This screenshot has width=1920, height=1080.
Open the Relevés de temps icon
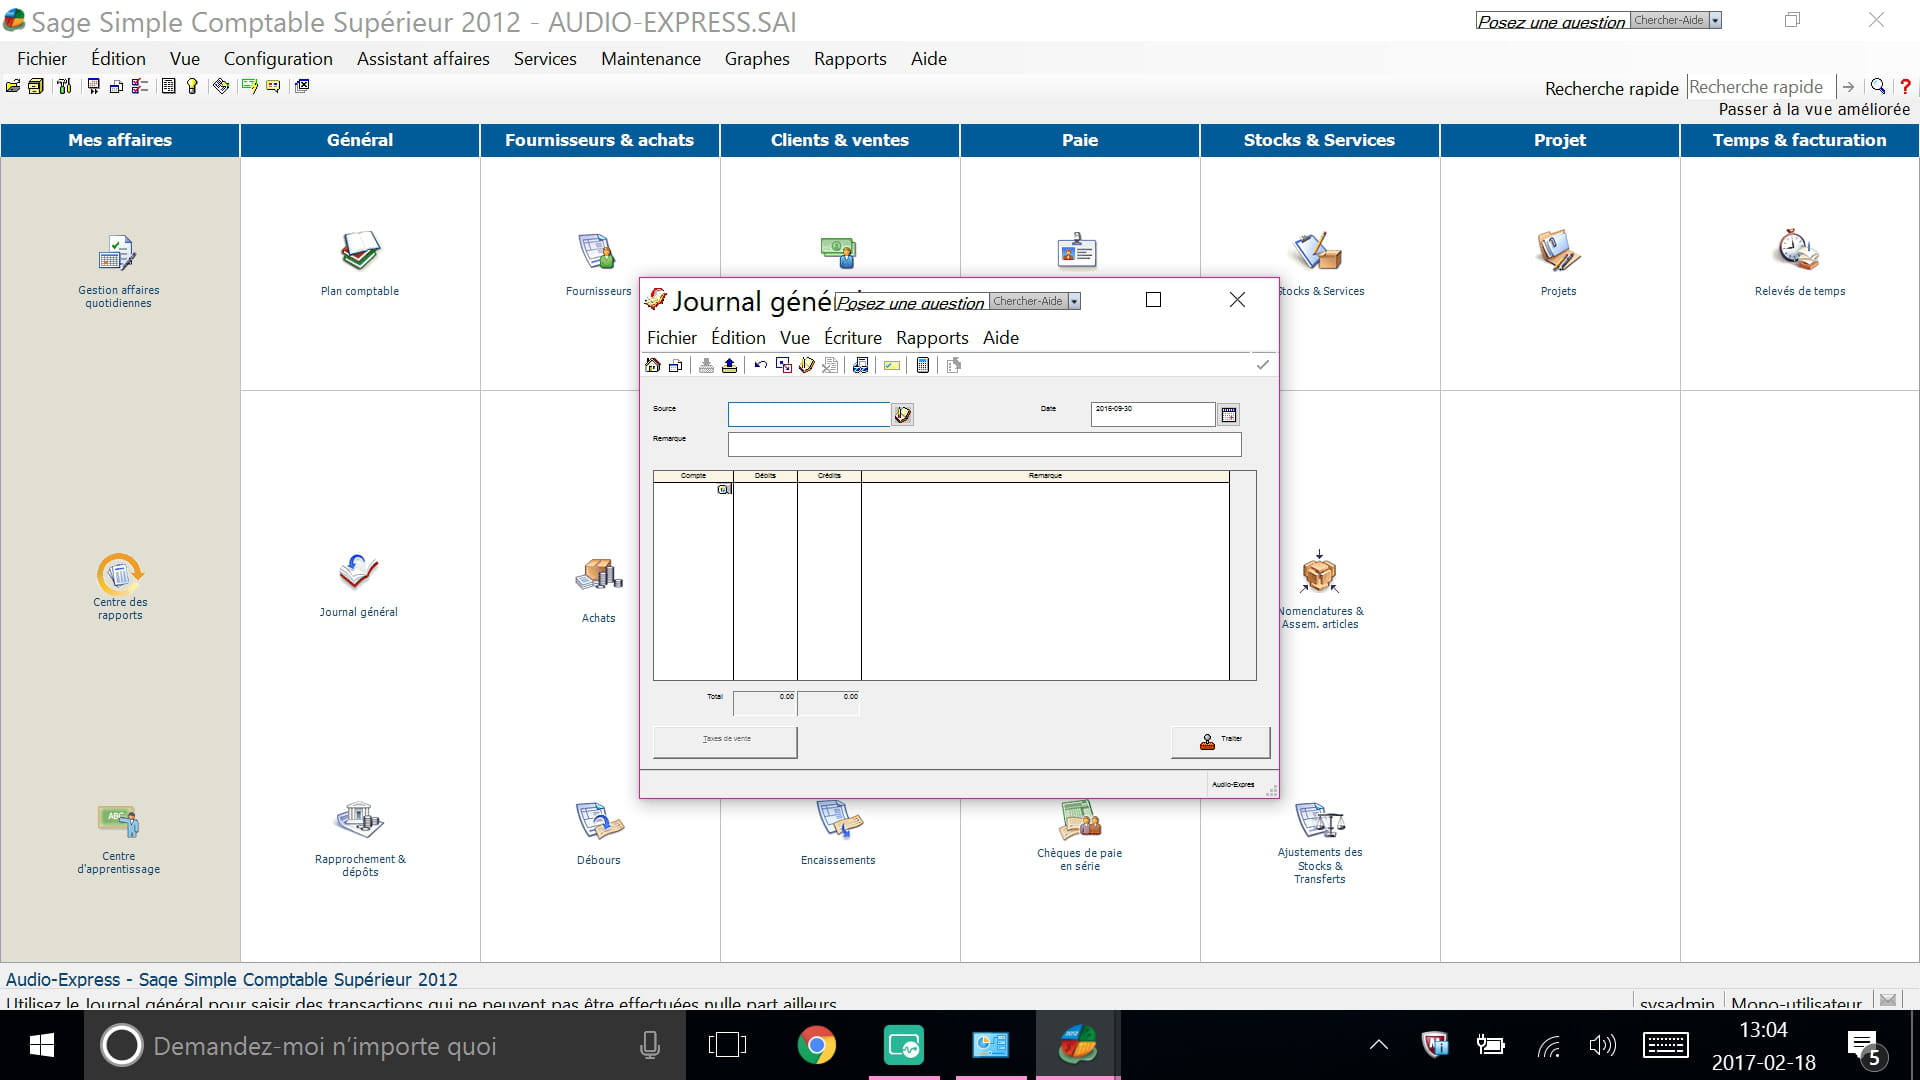1798,252
